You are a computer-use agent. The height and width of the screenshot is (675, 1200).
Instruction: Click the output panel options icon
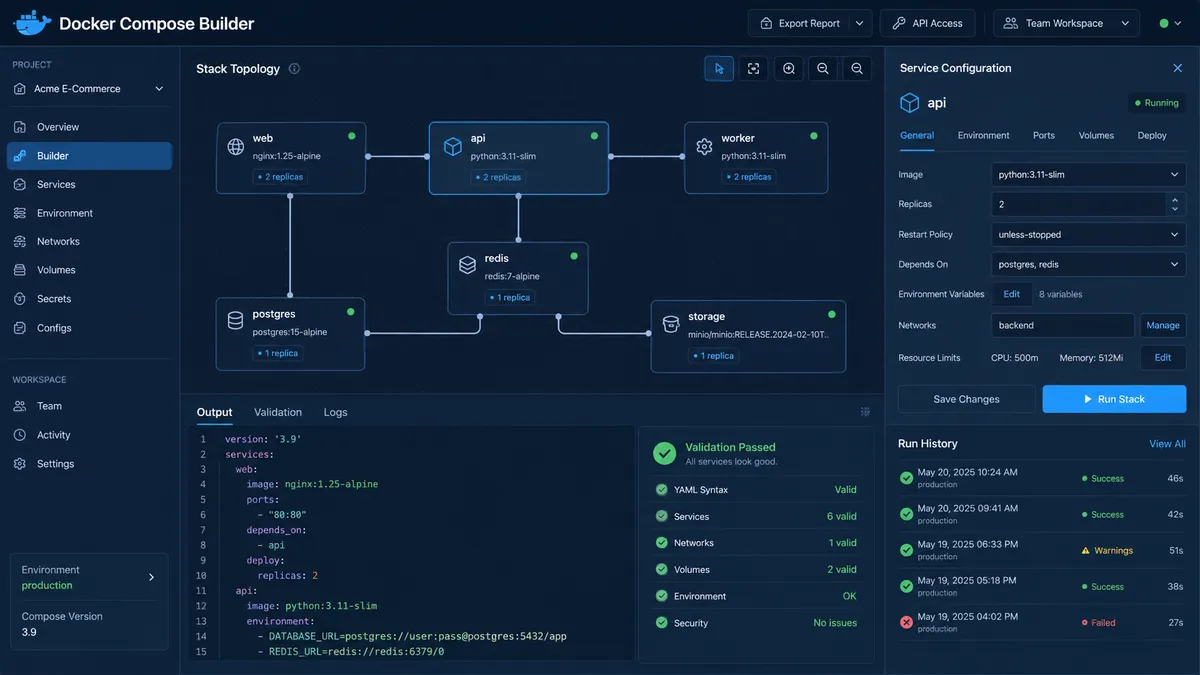pos(865,412)
